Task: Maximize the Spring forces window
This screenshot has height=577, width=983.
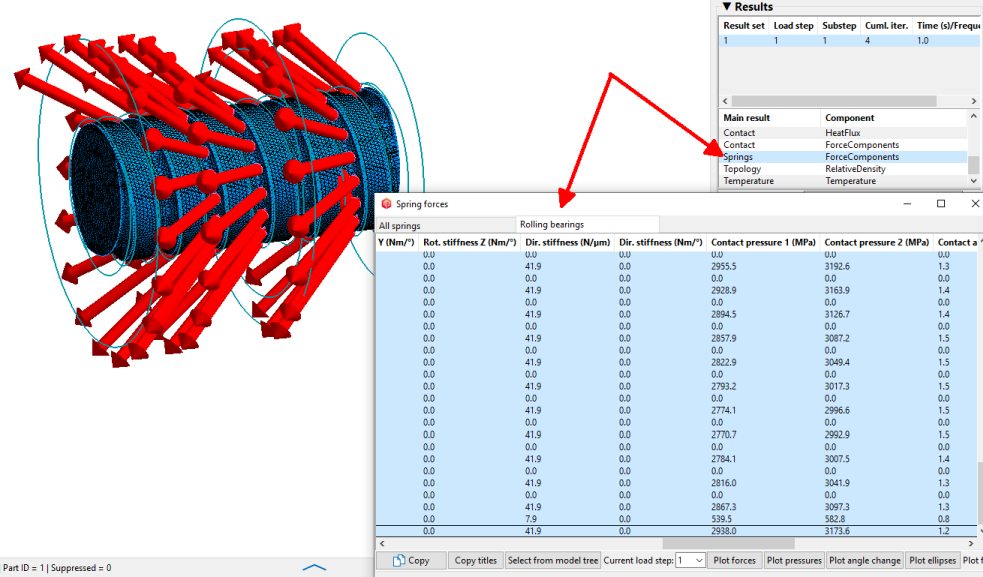Action: click(940, 203)
